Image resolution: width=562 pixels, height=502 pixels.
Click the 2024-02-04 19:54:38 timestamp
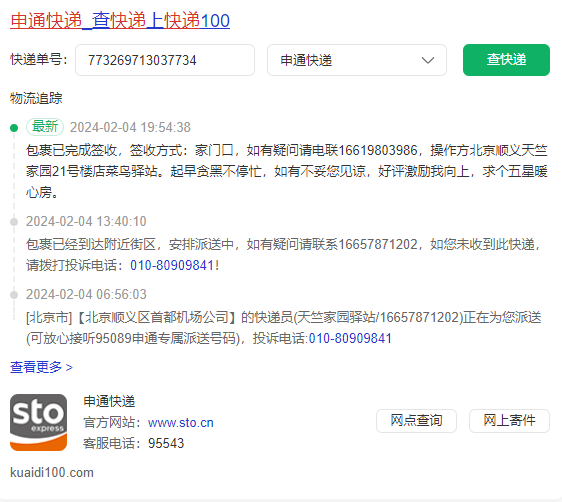[130, 127]
